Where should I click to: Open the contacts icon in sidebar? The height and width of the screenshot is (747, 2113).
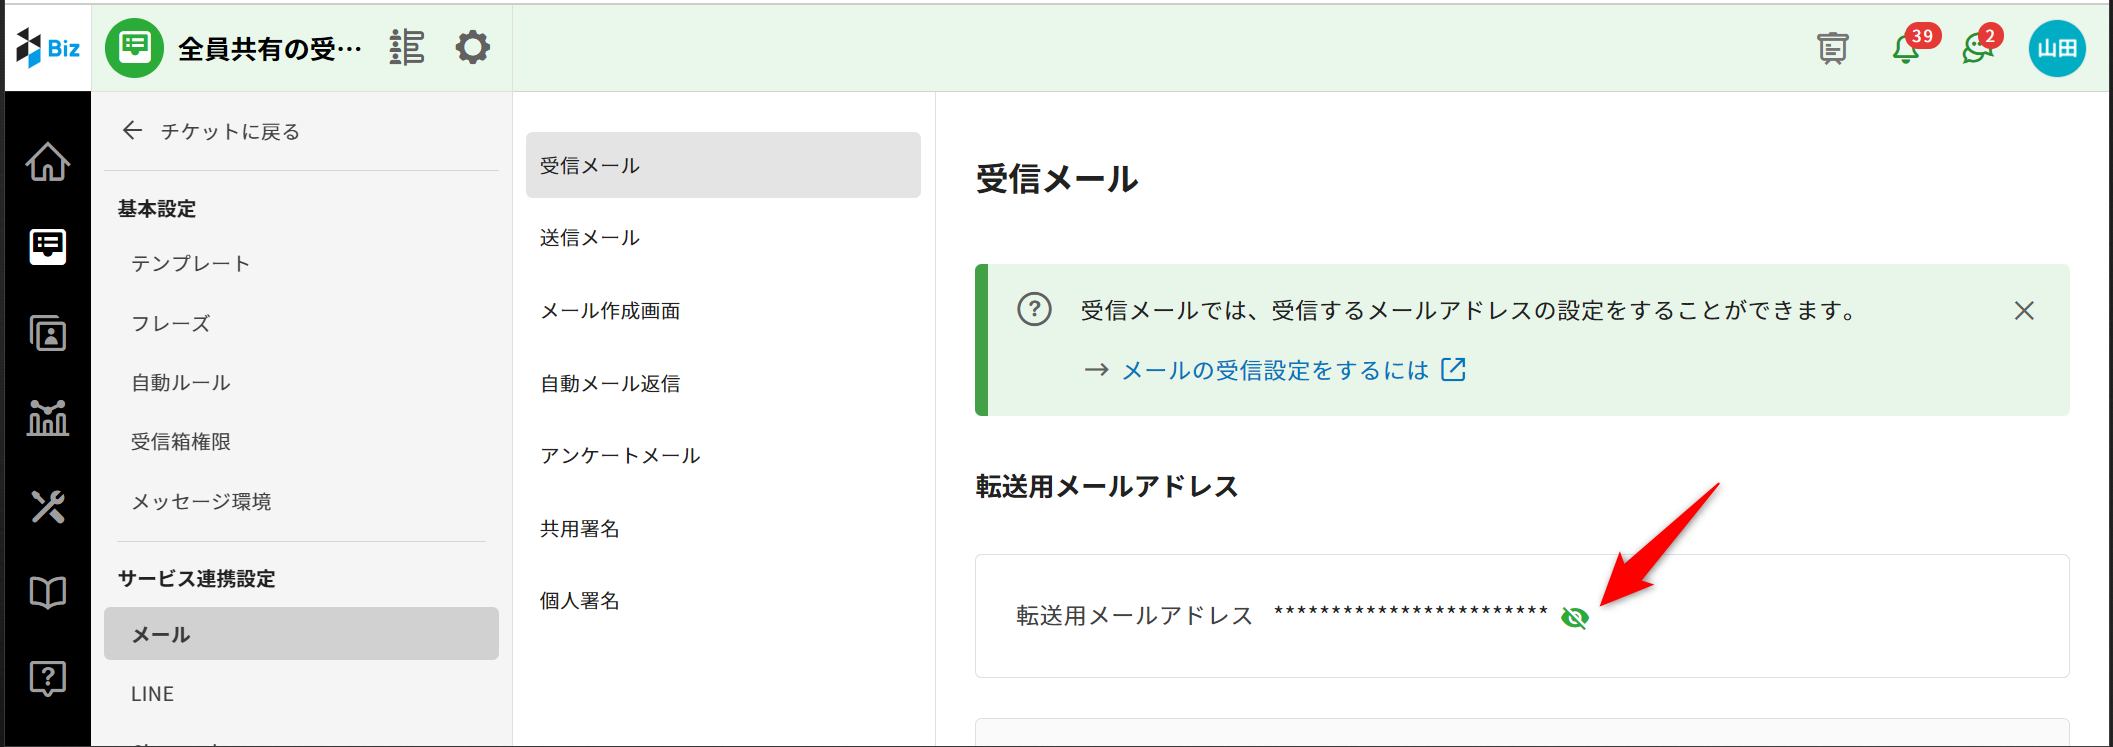tap(47, 333)
